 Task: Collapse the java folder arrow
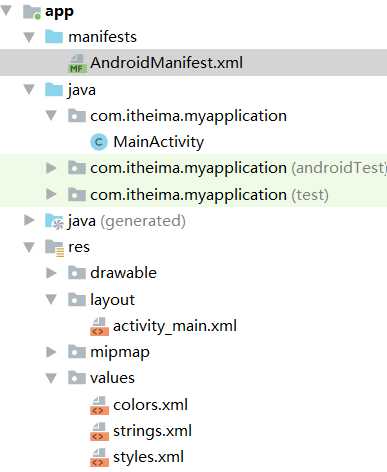[29, 89]
